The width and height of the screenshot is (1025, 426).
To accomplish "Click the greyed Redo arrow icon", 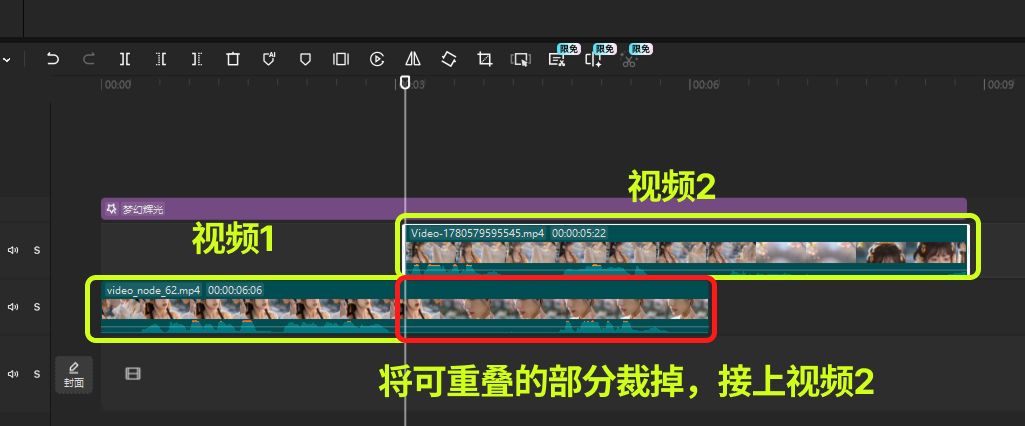I will coord(89,59).
